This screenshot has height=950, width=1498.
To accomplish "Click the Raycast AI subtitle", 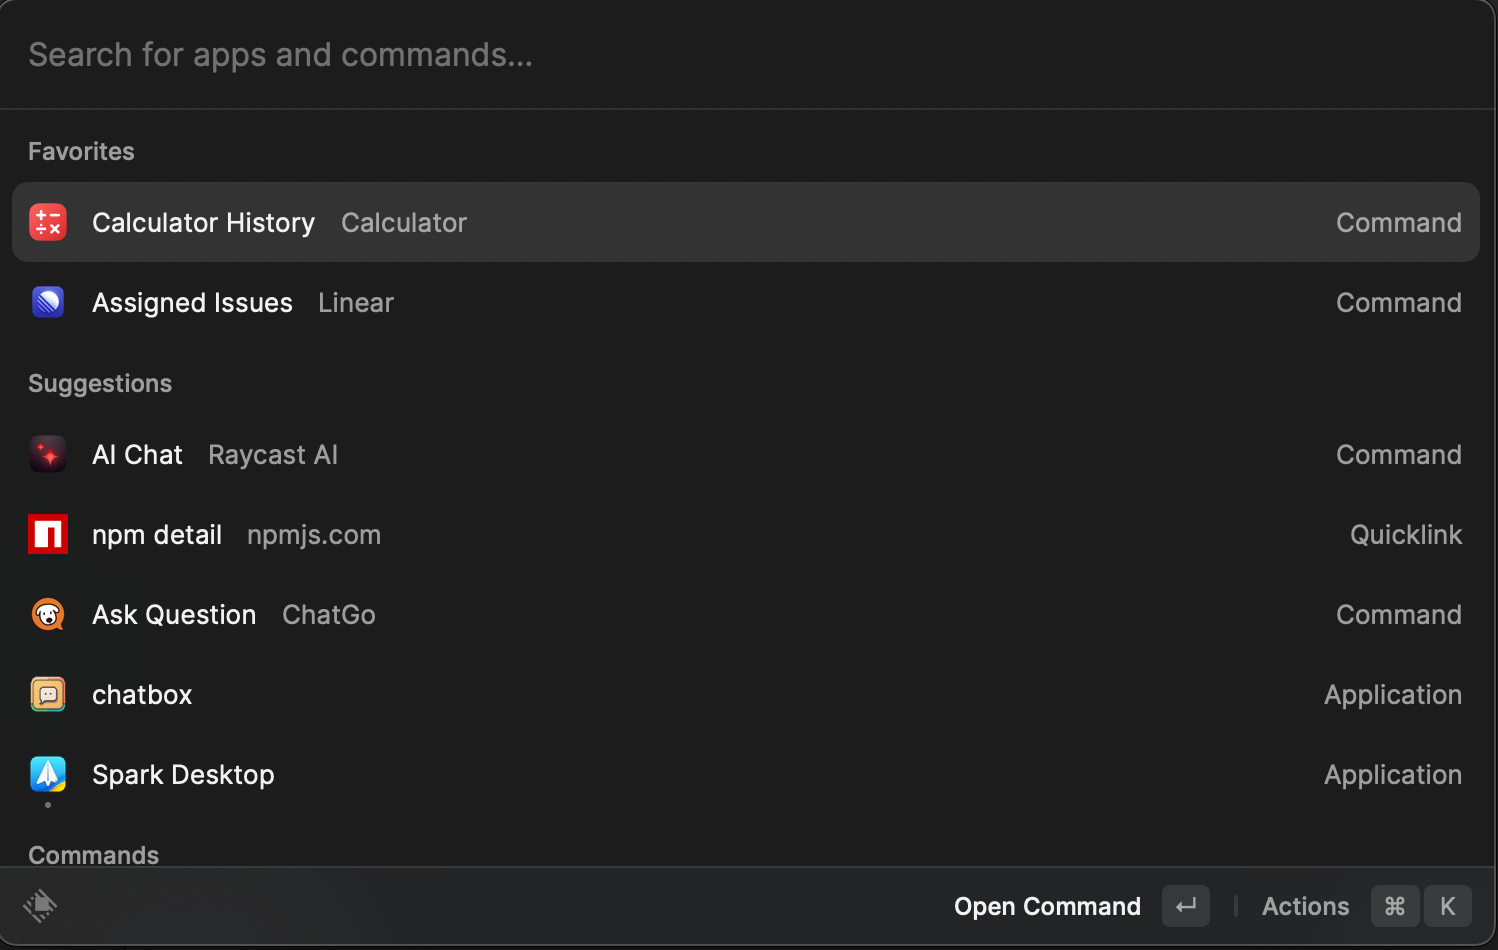I will point(273,455).
